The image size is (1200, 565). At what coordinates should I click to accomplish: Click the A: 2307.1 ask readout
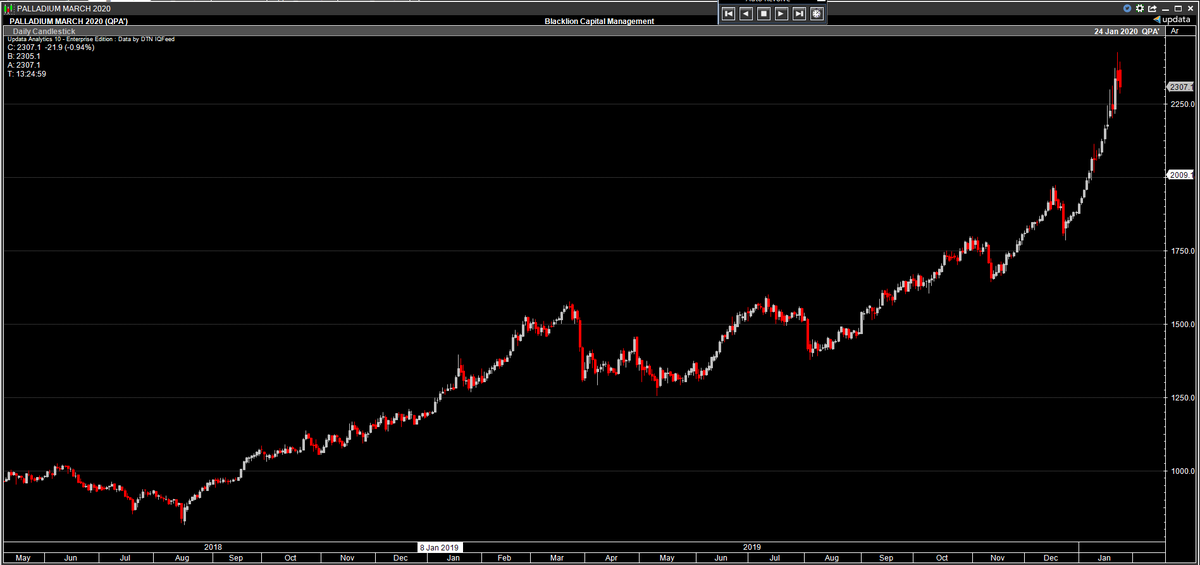(24, 65)
